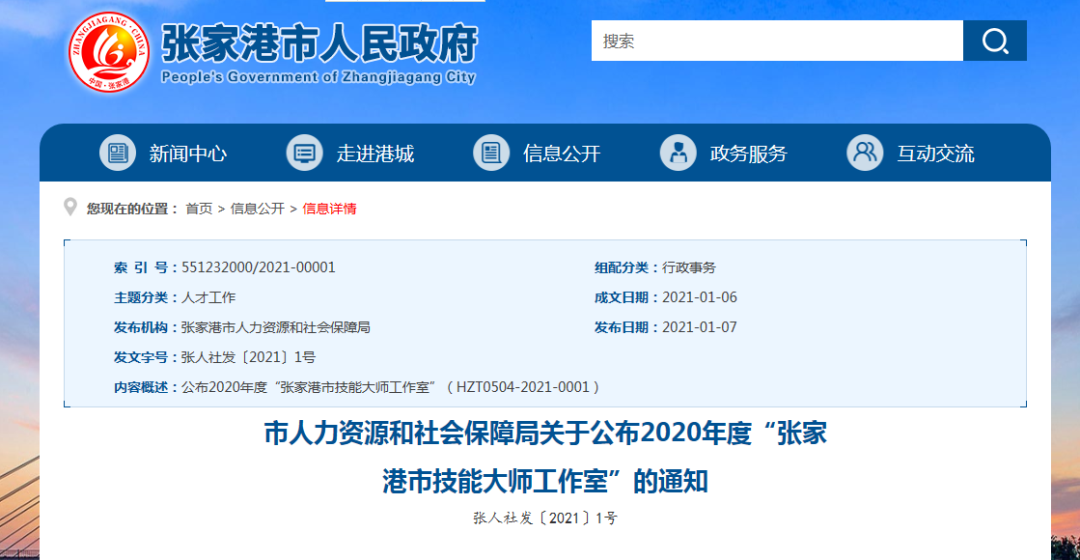Click the 人才工作 topic category value
The image size is (1080, 560).
pos(208,298)
